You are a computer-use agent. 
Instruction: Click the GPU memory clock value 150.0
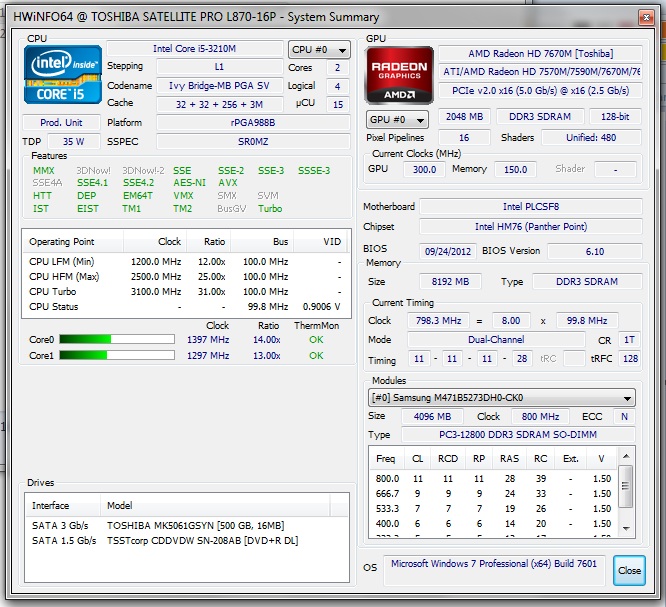[515, 169]
